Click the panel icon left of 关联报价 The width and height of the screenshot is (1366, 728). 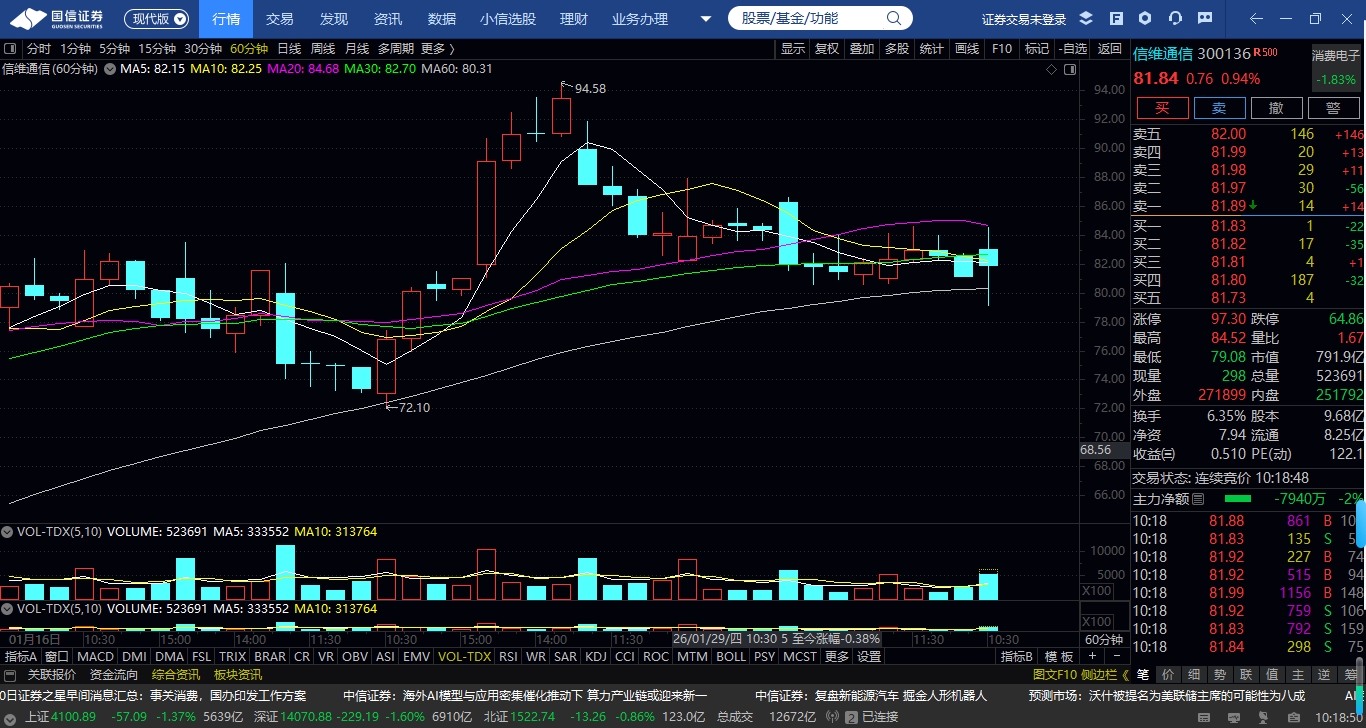[10, 675]
